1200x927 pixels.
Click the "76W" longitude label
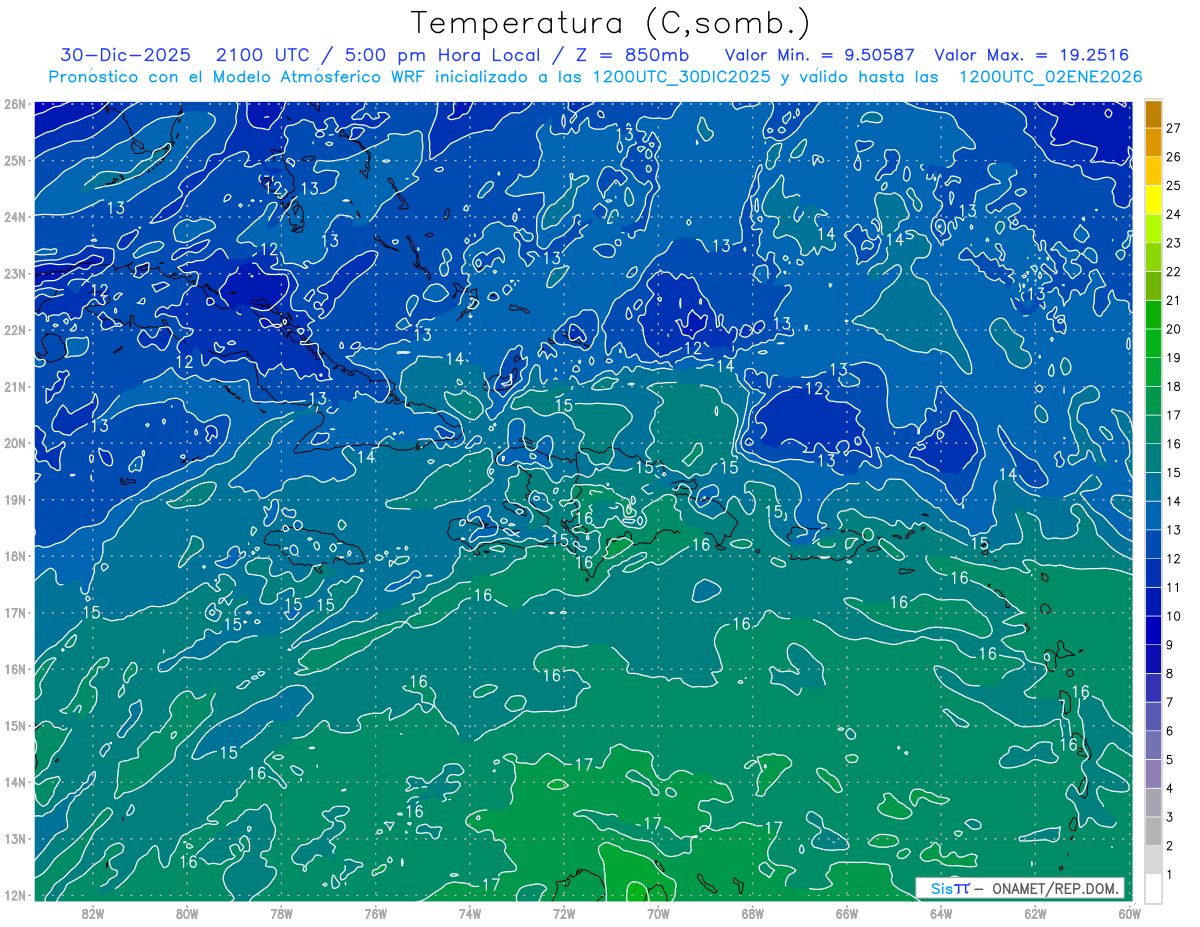376,913
